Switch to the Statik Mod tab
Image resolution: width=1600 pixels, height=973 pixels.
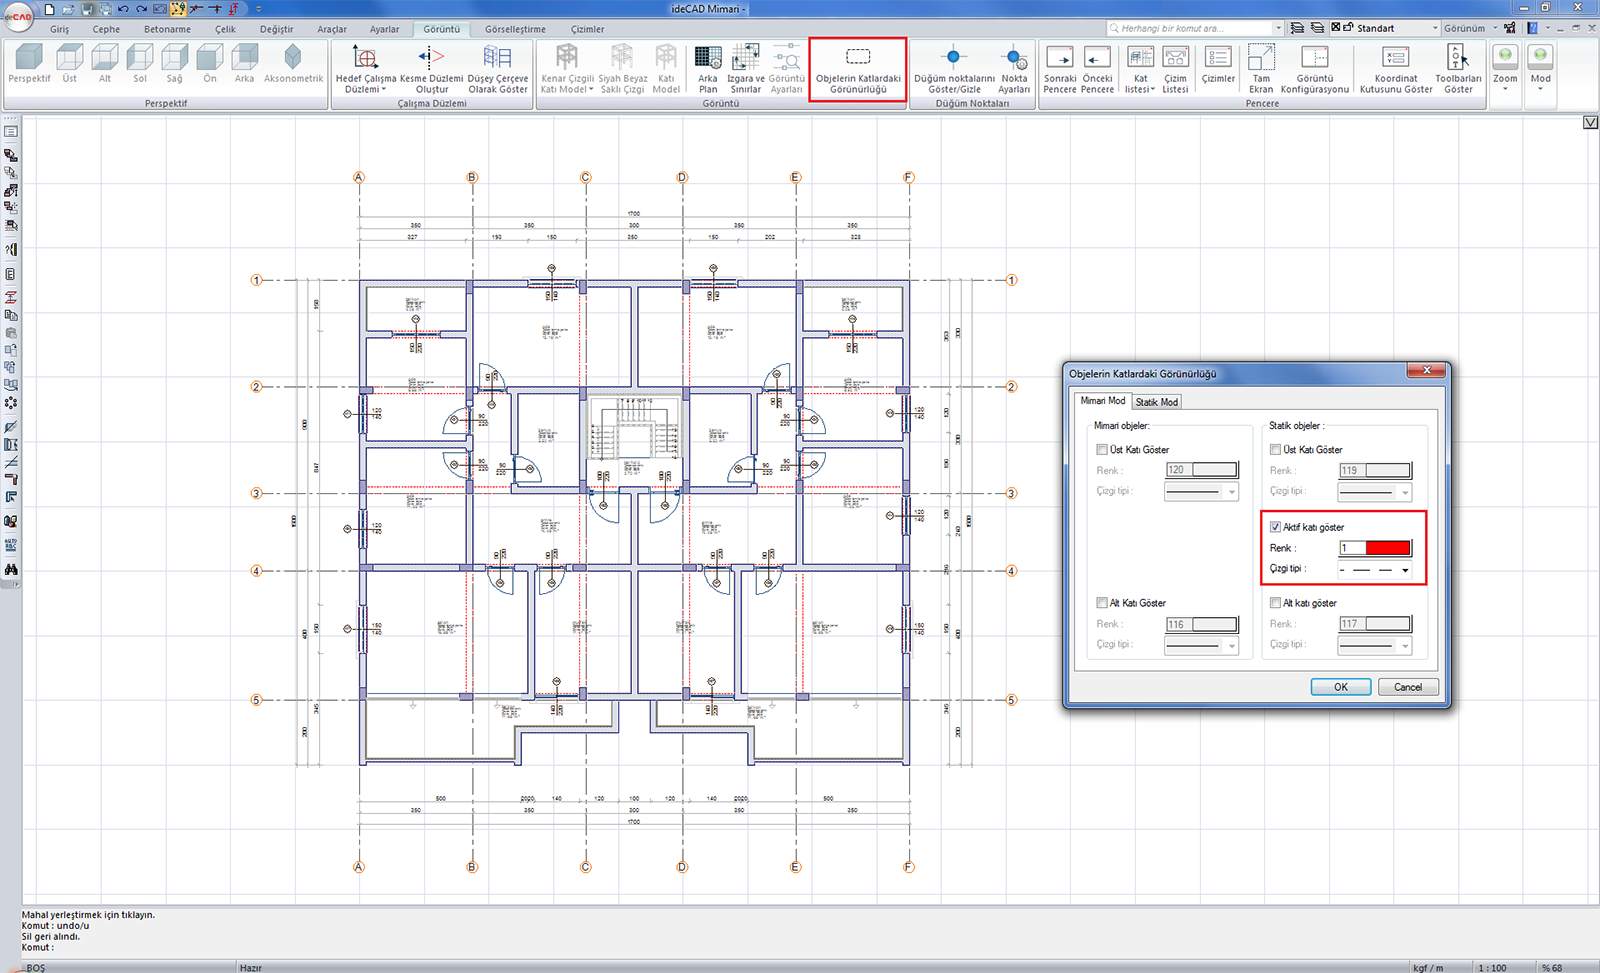pos(1156,402)
